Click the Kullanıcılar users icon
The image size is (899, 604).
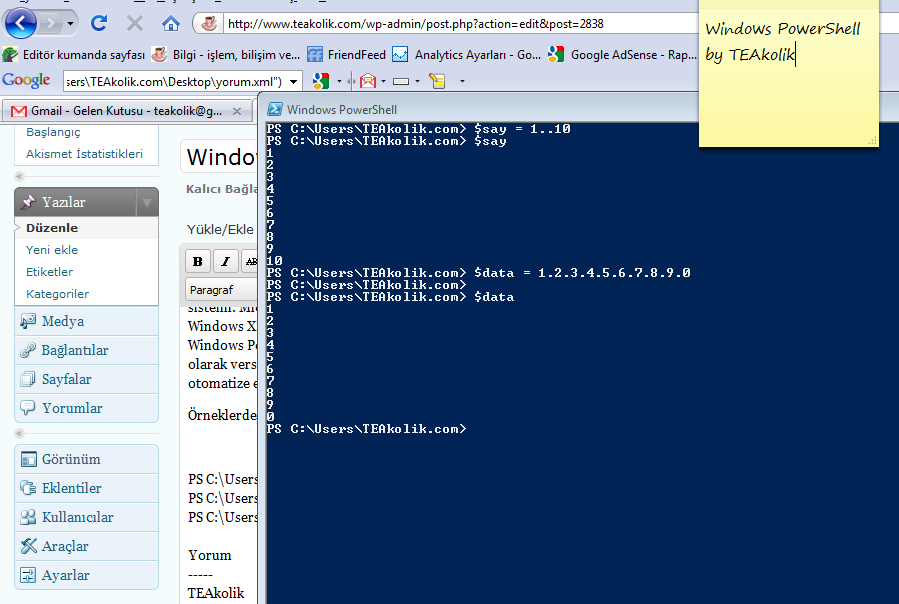coord(28,517)
